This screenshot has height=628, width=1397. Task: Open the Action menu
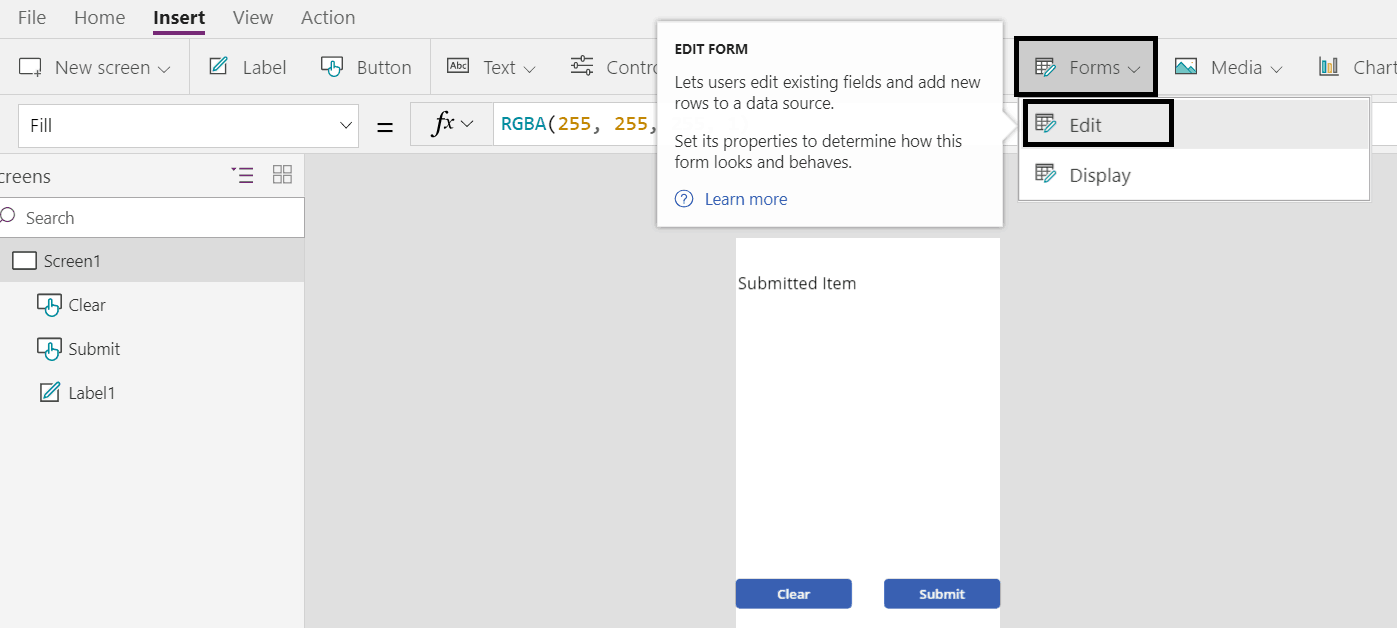tap(327, 17)
